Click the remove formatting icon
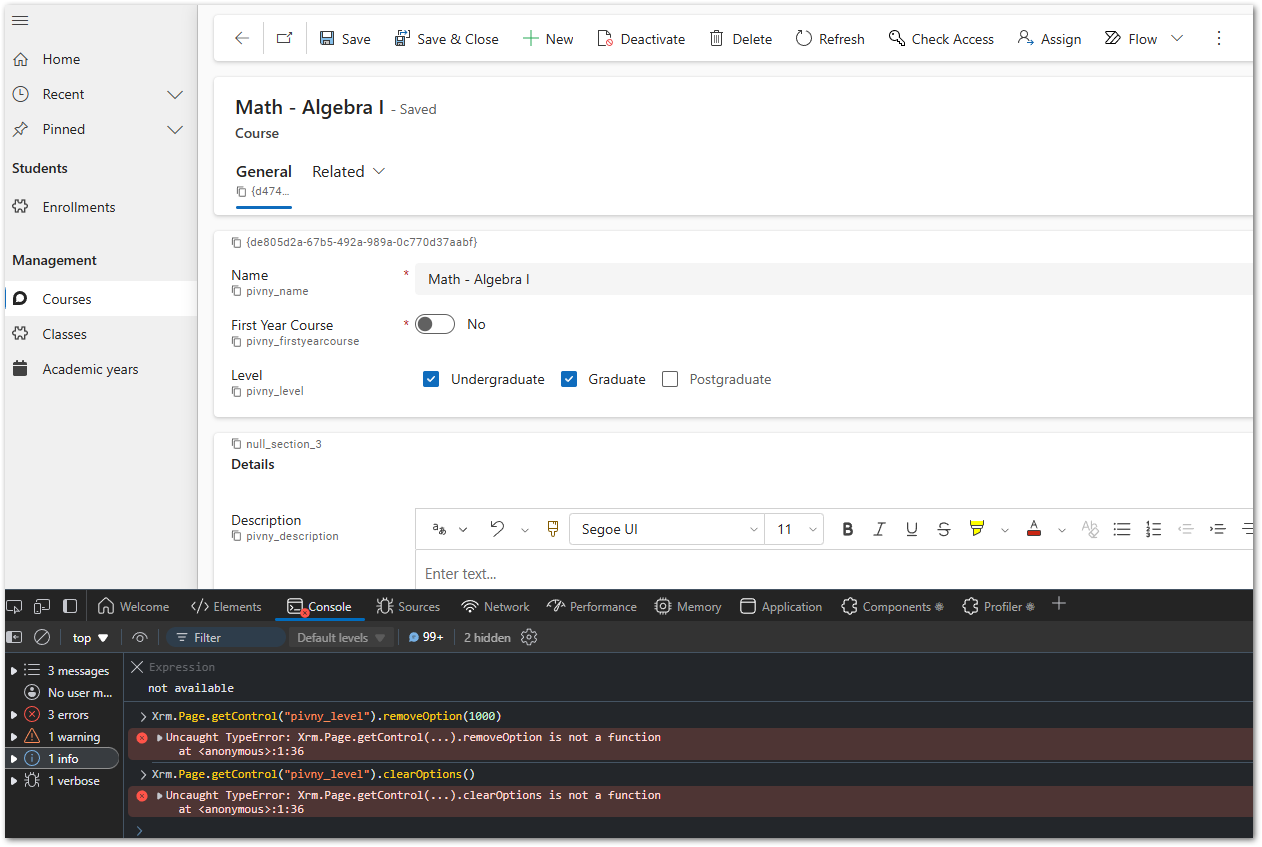The height and width of the screenshot is (847, 1262). pyautogui.click(x=1090, y=529)
